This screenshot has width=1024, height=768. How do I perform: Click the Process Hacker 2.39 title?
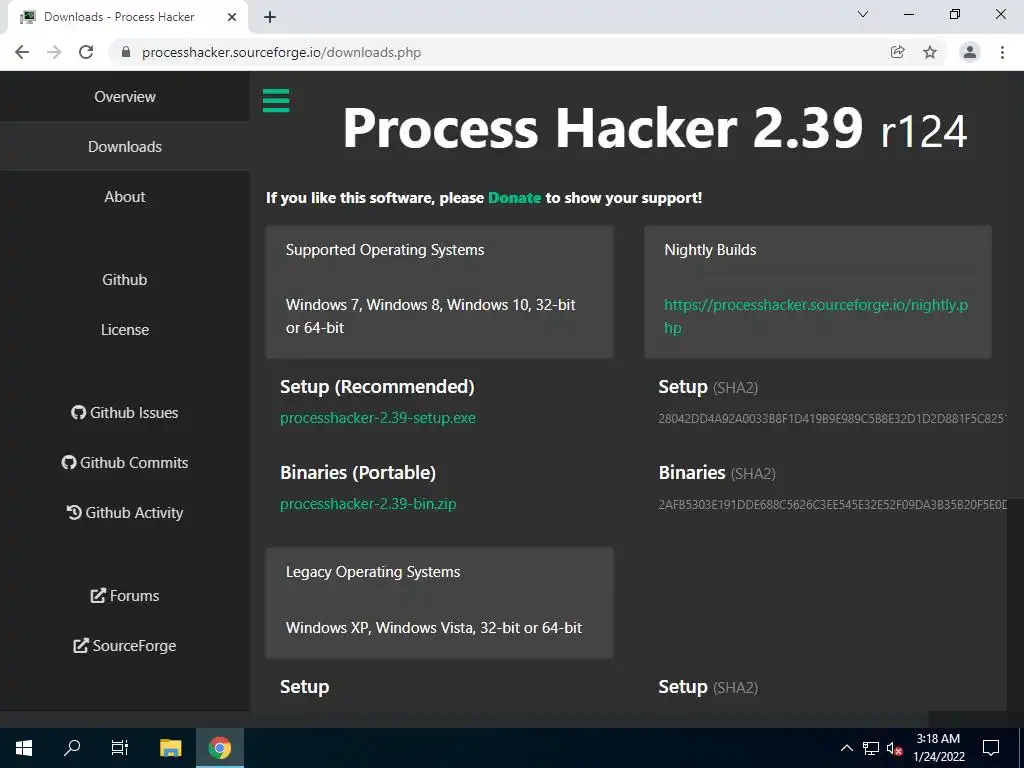click(x=654, y=128)
